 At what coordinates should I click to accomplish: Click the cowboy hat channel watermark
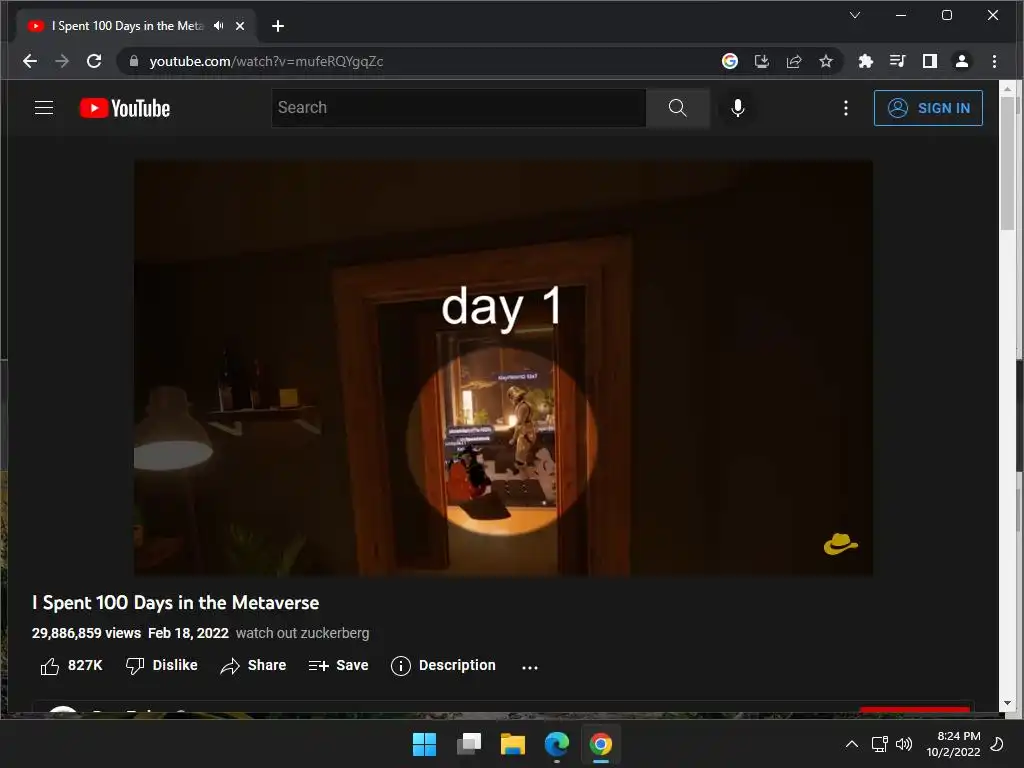tap(840, 544)
